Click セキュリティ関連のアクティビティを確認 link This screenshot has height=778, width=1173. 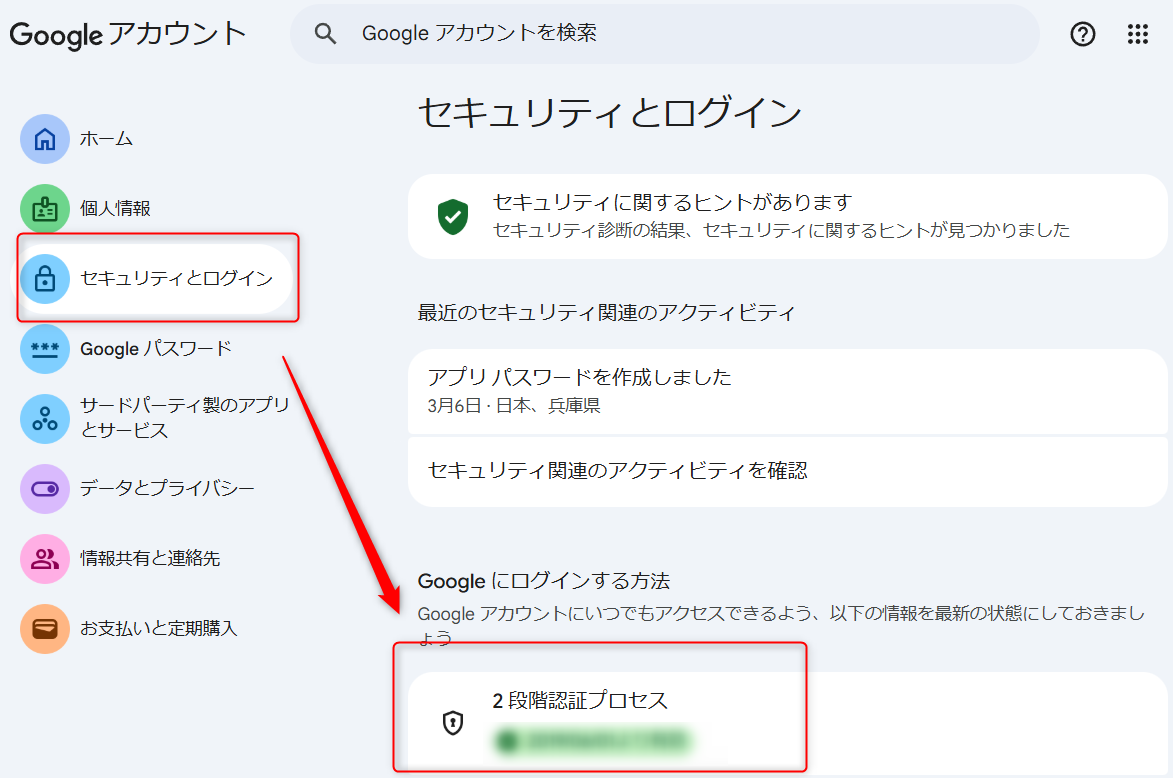coord(617,470)
